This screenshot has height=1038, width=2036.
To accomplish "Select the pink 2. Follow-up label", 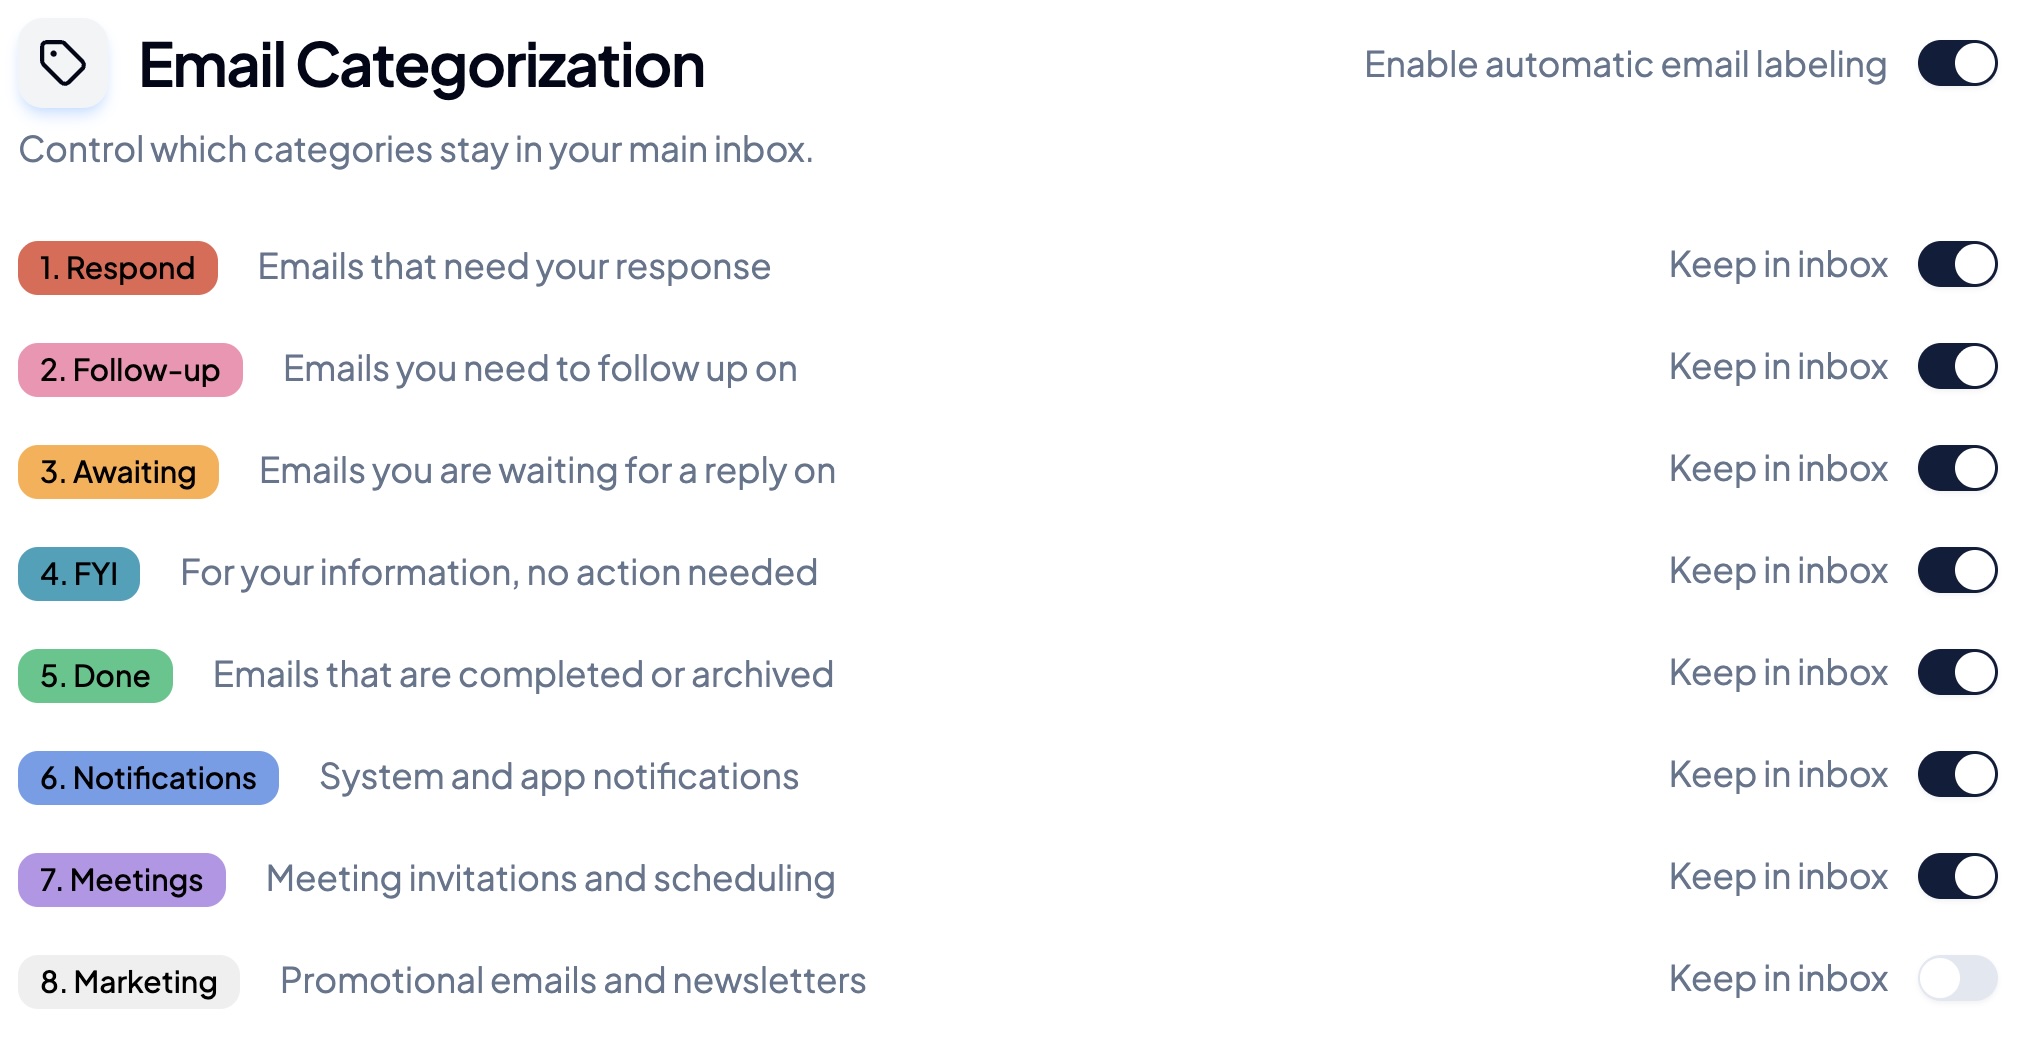I will tap(130, 370).
